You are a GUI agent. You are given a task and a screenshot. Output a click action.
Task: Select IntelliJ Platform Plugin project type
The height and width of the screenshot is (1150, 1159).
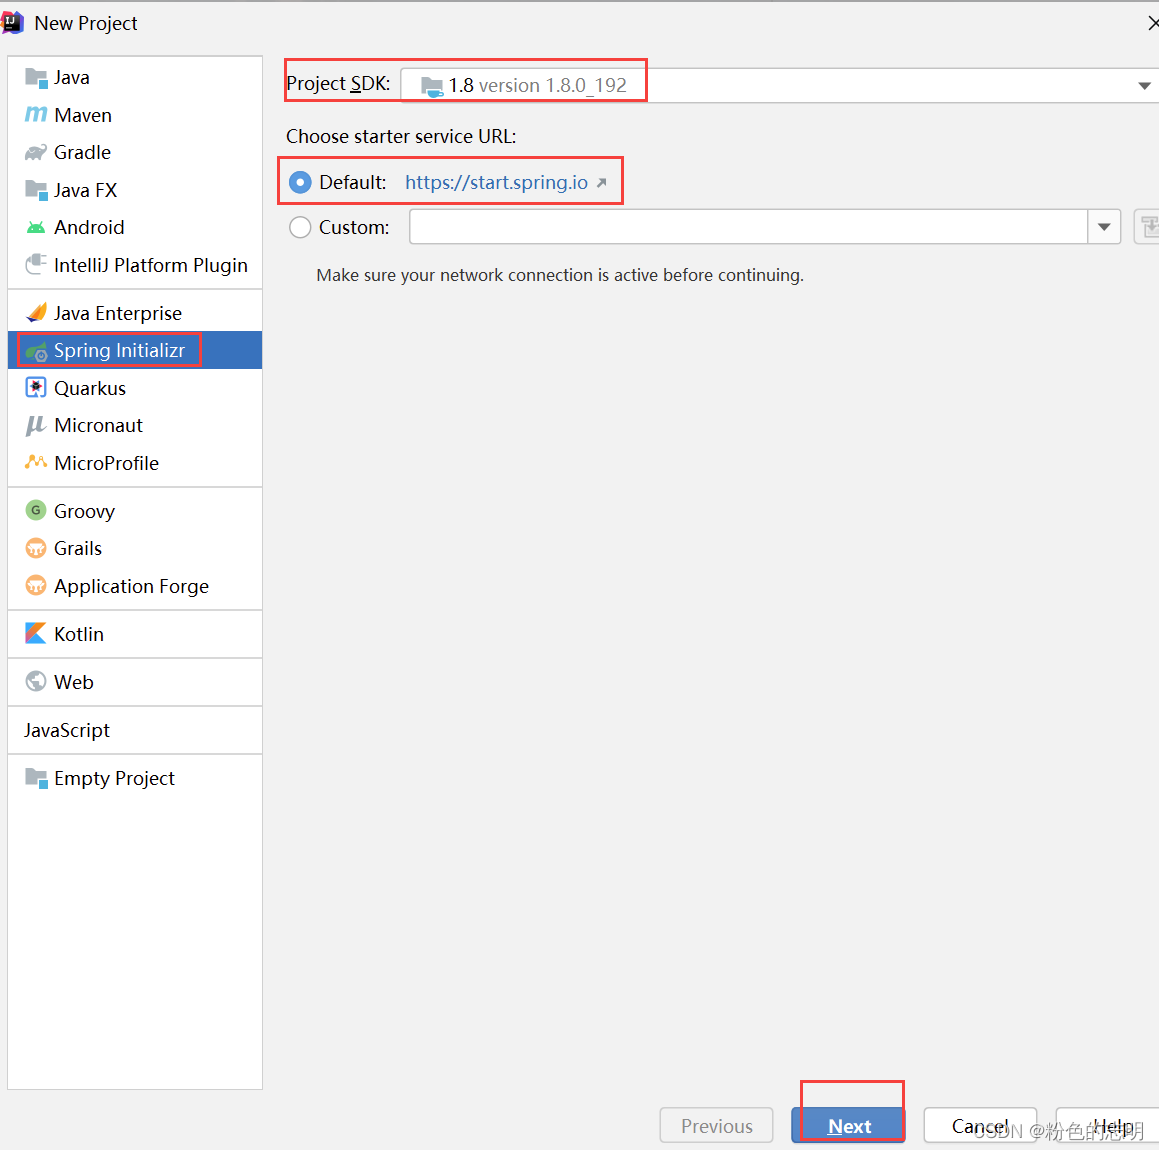pyautogui.click(x=135, y=265)
